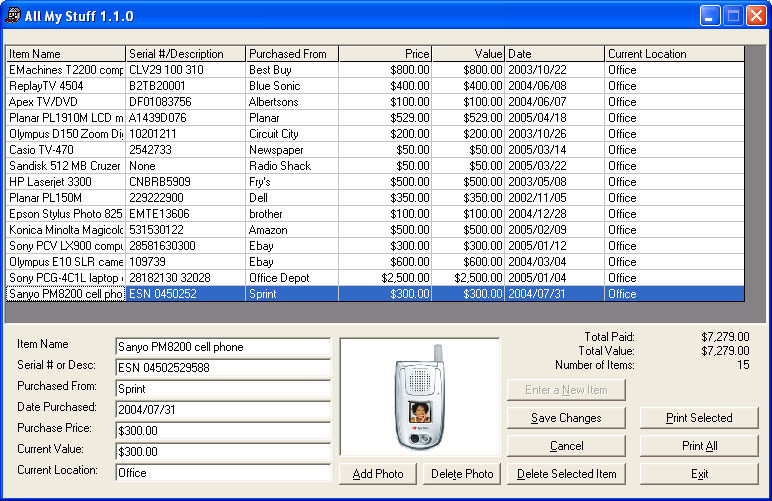
Task: Close the All My Stuff window
Action: click(x=756, y=16)
